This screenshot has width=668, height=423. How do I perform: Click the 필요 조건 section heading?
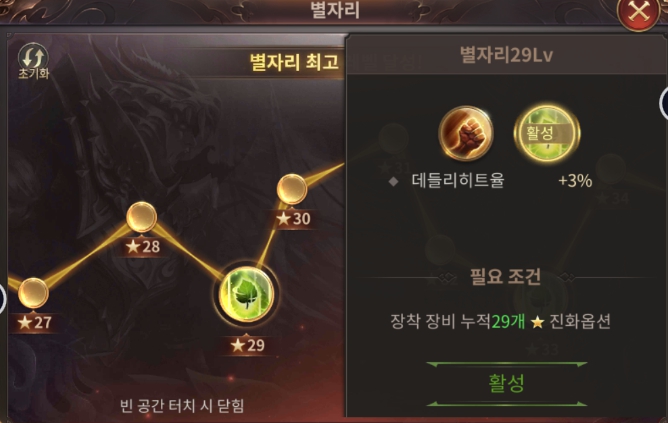pyautogui.click(x=506, y=277)
